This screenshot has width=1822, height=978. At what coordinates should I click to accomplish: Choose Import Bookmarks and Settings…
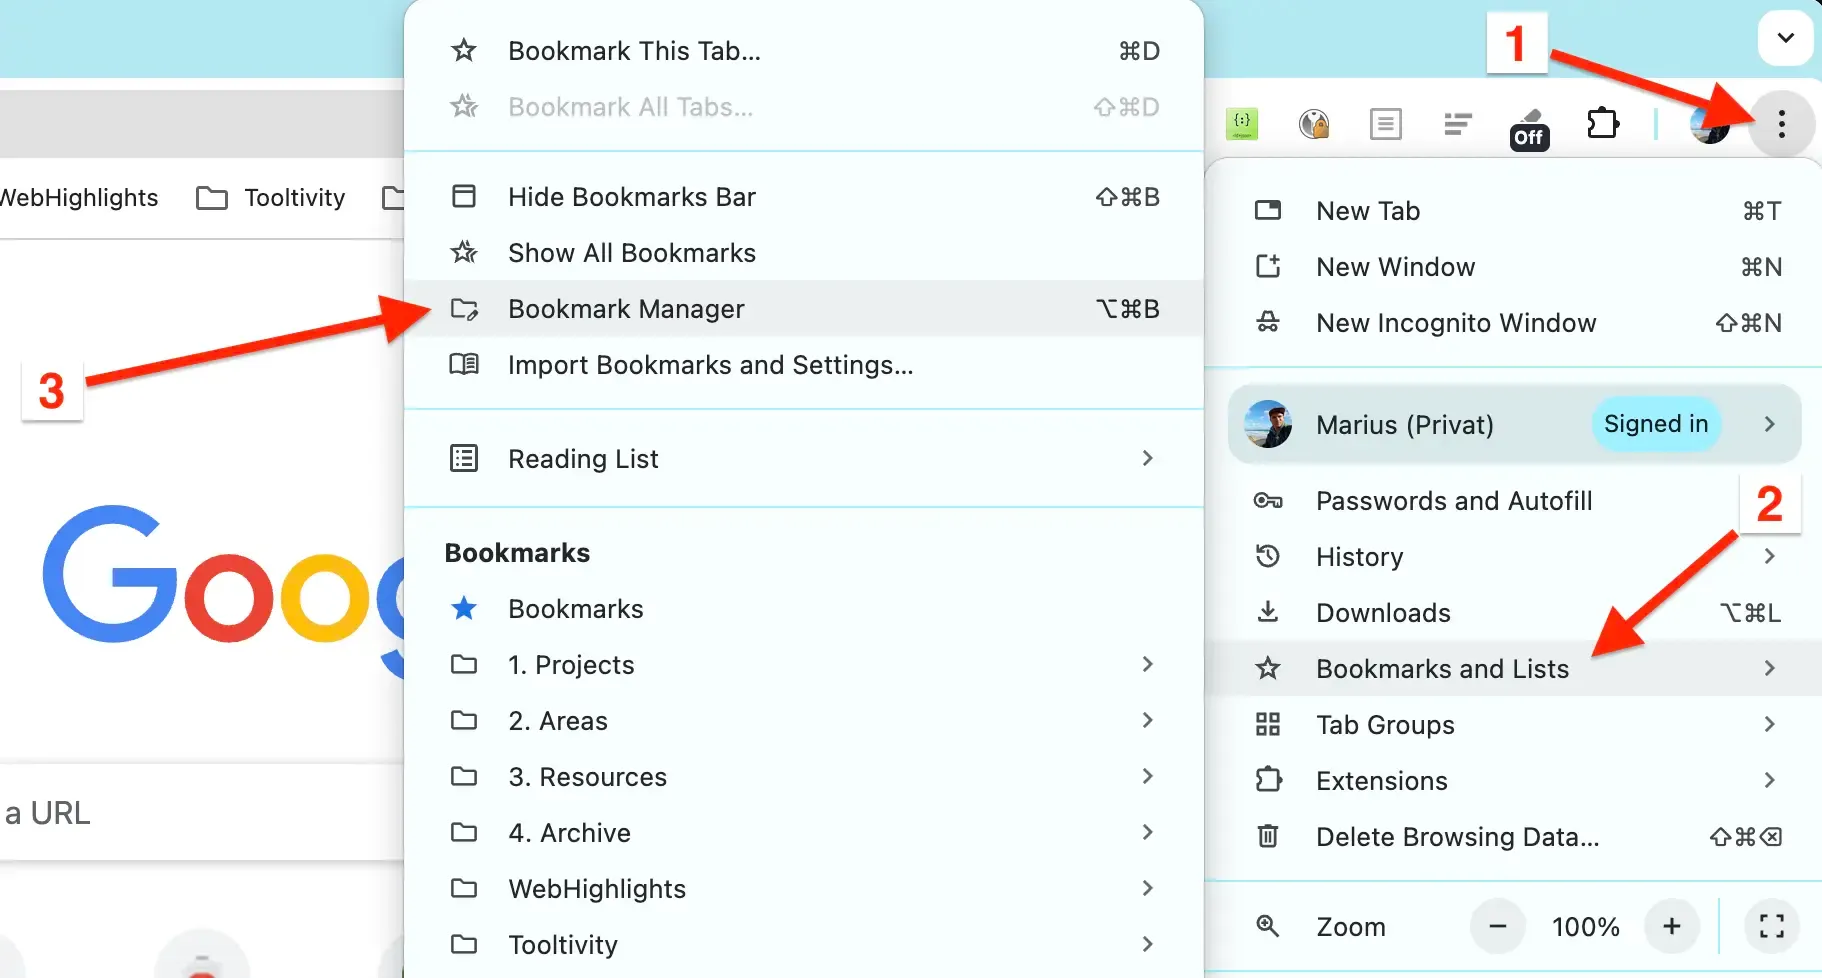(803, 364)
